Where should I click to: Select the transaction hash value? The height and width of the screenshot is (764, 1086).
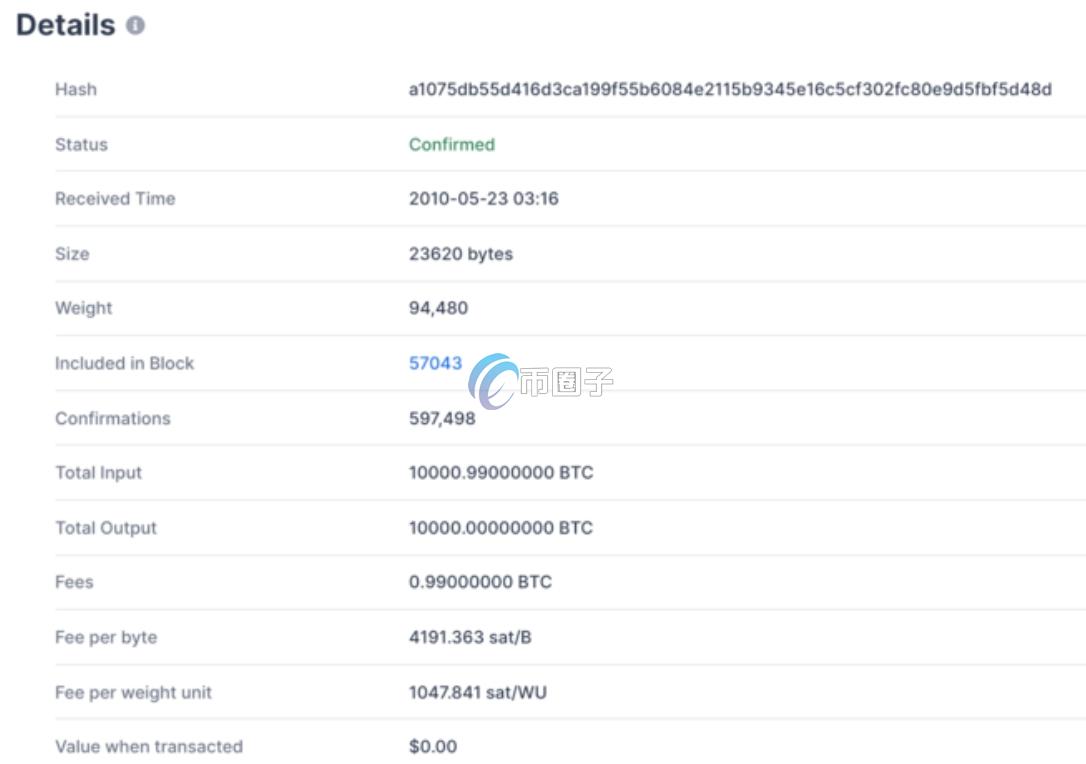click(x=730, y=89)
